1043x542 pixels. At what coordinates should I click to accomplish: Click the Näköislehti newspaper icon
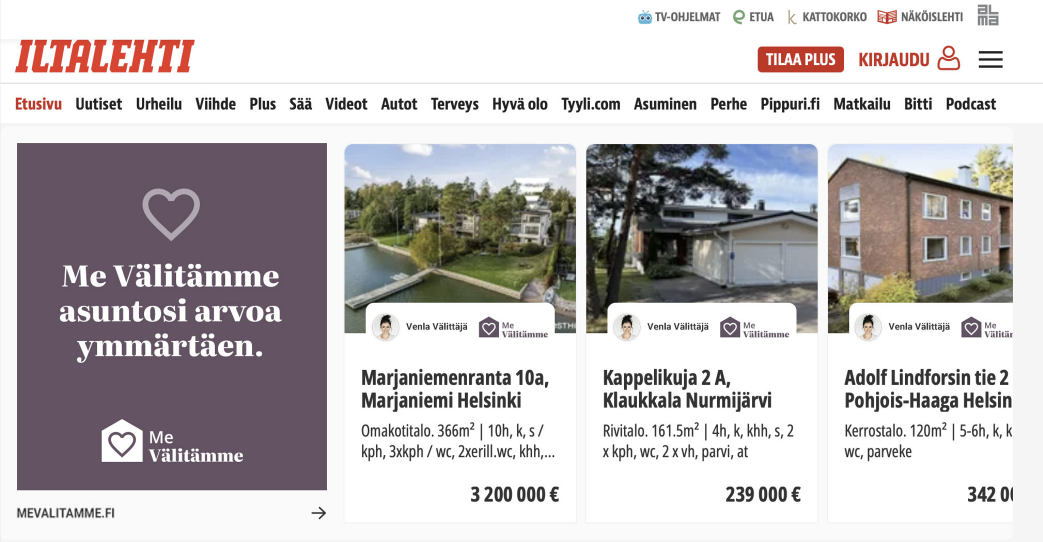point(887,17)
